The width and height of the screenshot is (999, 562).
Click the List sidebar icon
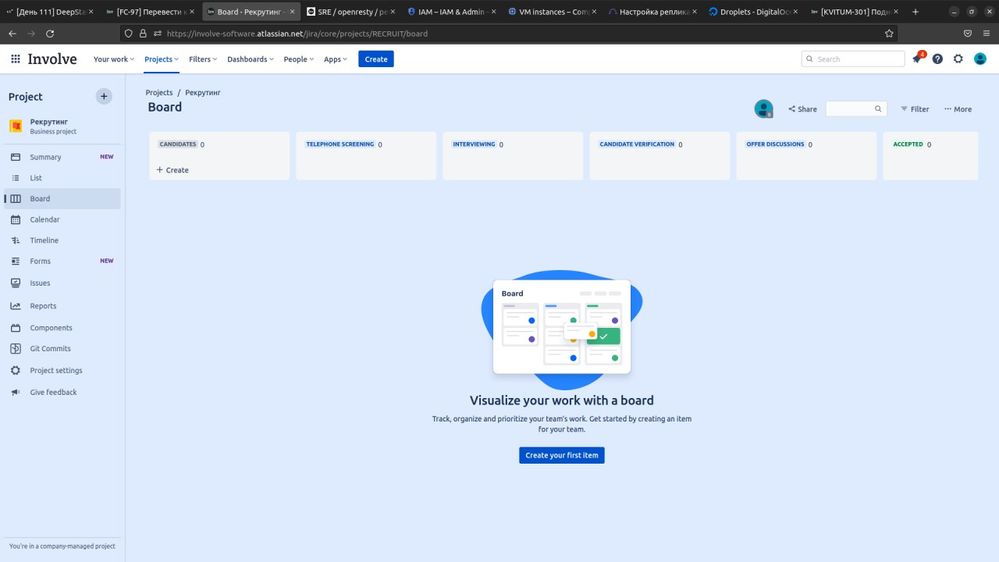16,178
